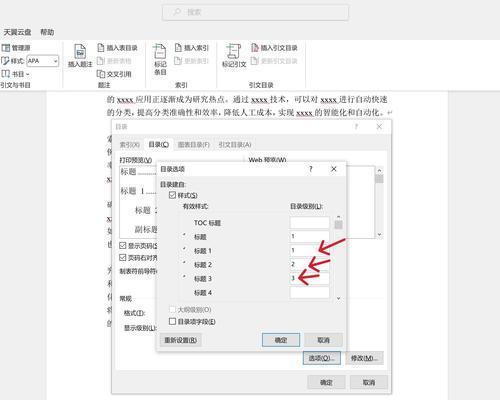The width and height of the screenshot is (500, 400).
Task: Click 插入表目录 in the ribbon
Action: (117, 48)
